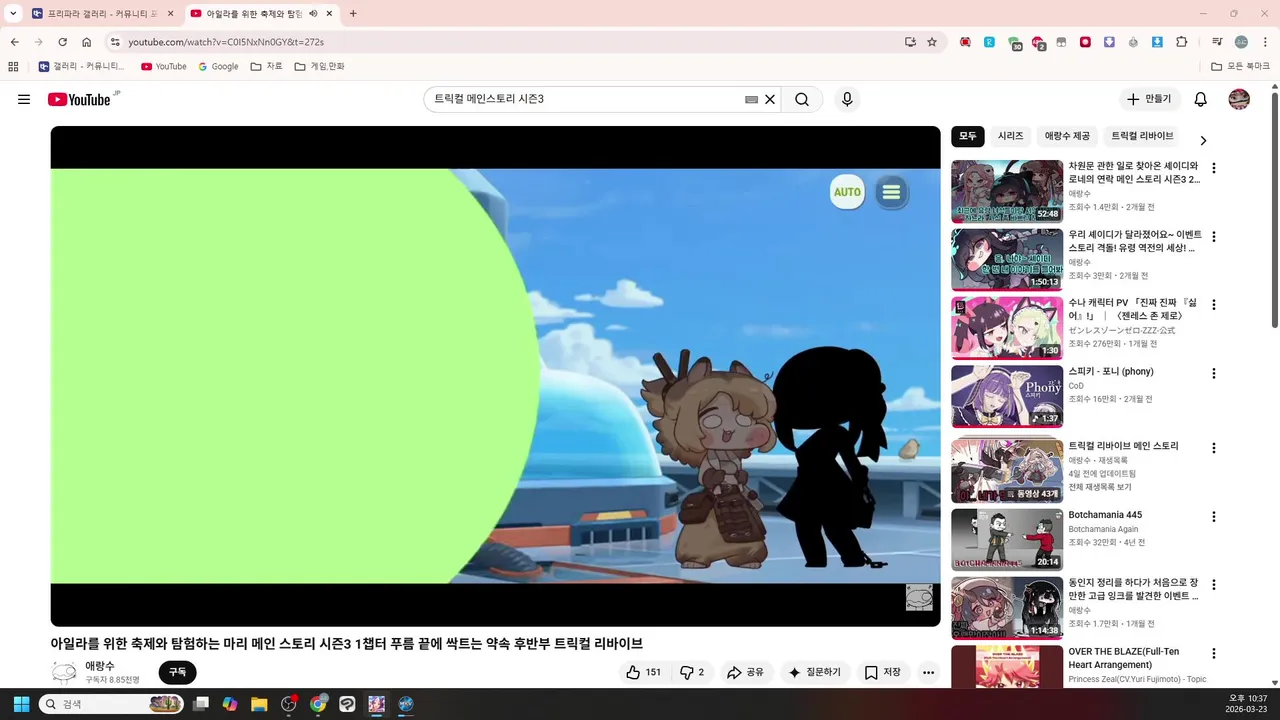Bookmark this page with the star
This screenshot has width=1280, height=720.
932,42
